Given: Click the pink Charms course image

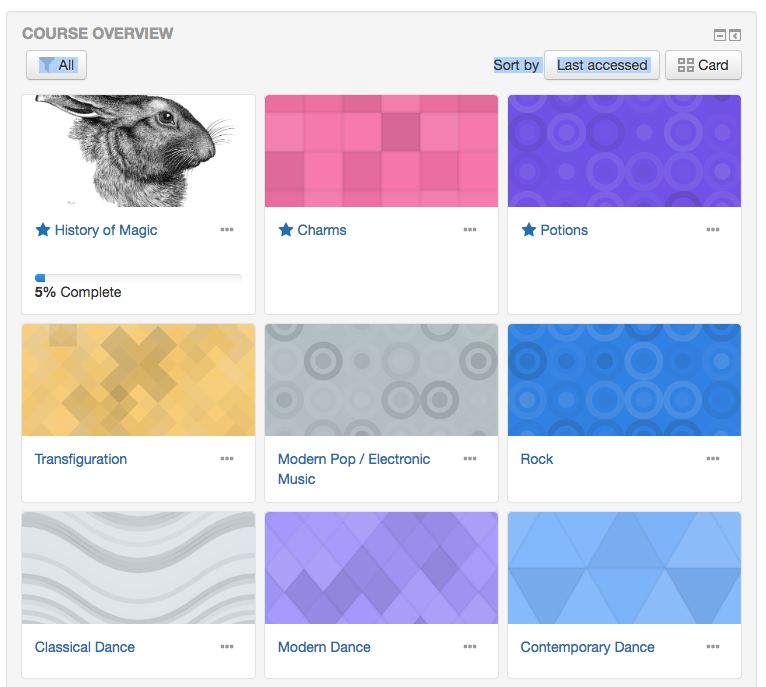Looking at the screenshot, I should 382,151.
